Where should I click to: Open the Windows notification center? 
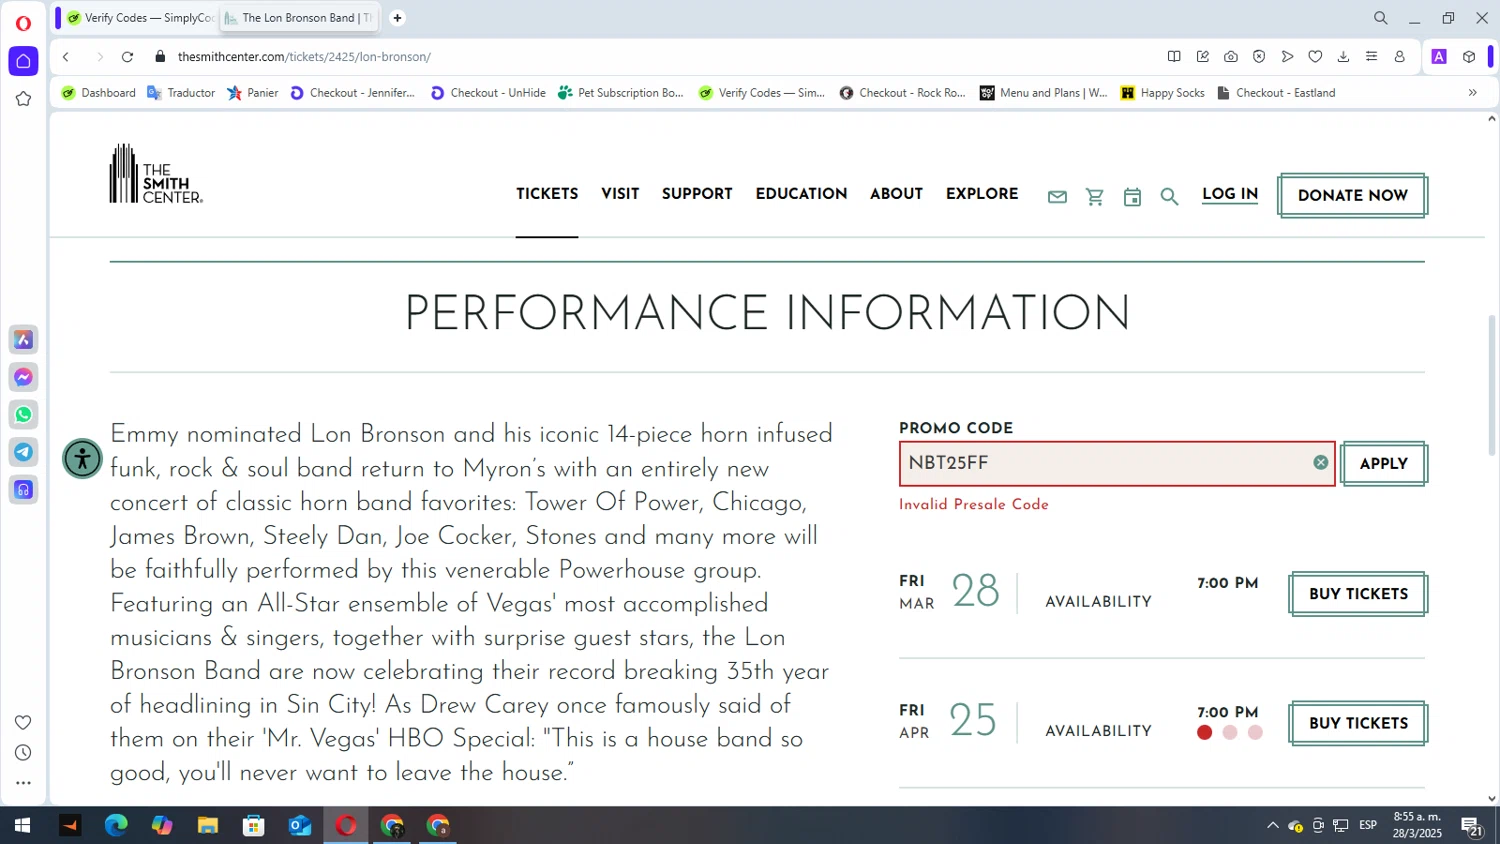click(1472, 826)
